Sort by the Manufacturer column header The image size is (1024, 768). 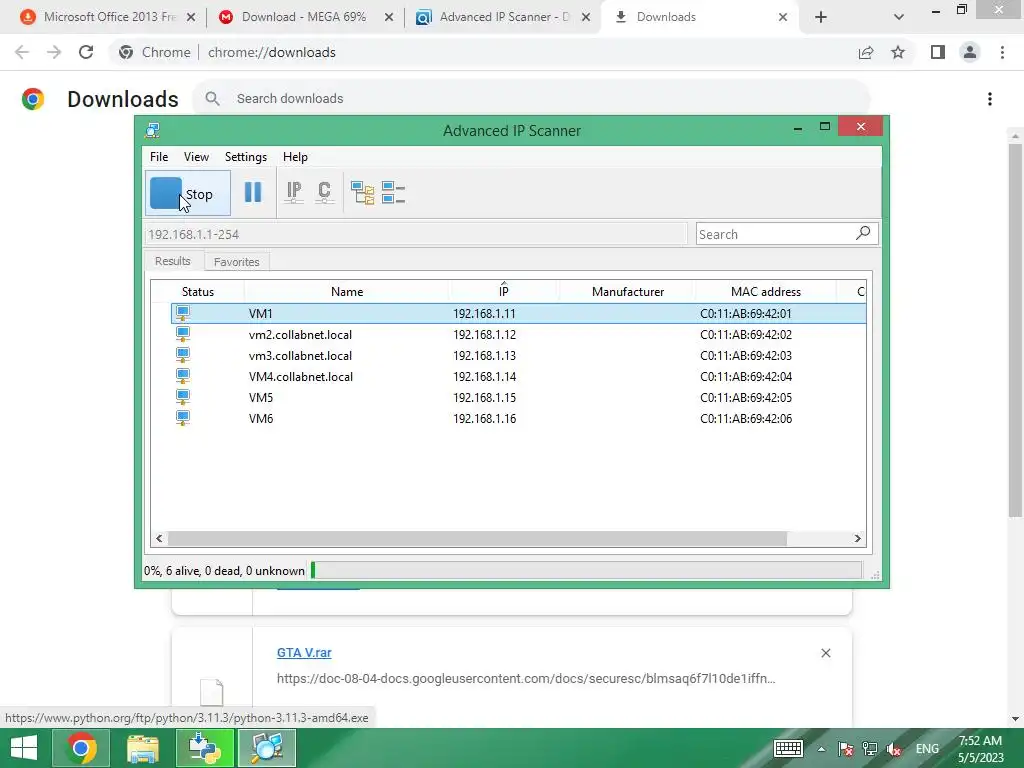628,291
